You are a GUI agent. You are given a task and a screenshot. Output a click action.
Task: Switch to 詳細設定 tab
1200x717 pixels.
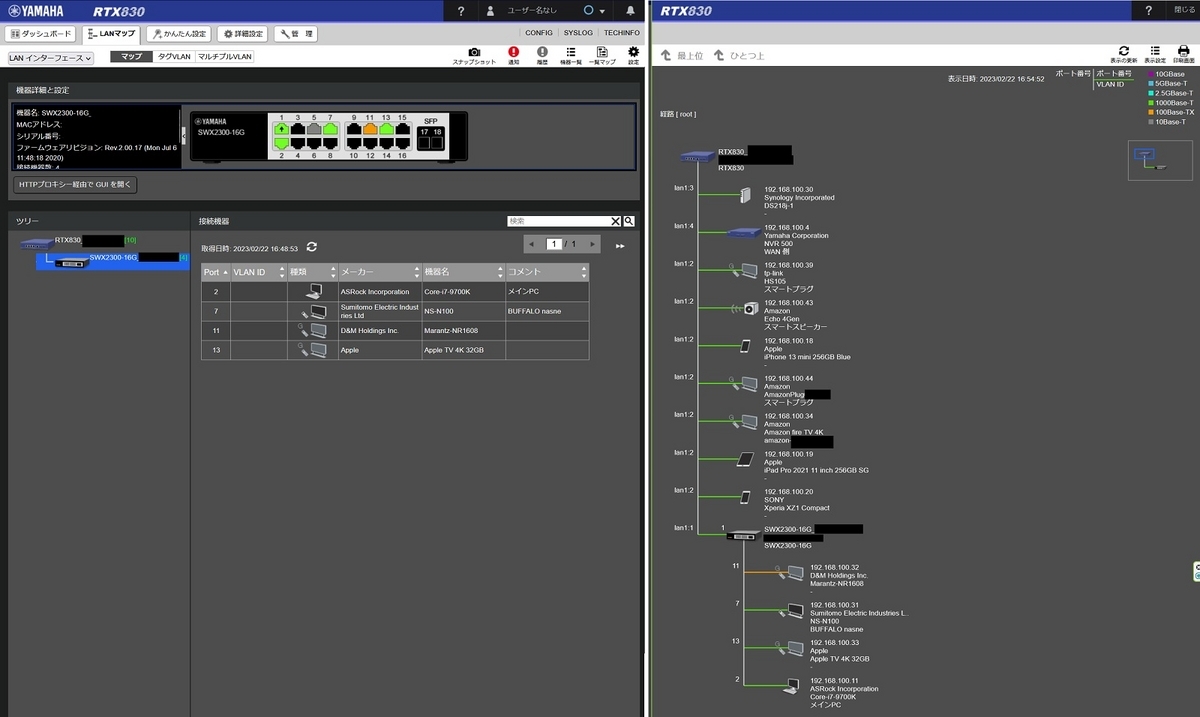point(242,34)
